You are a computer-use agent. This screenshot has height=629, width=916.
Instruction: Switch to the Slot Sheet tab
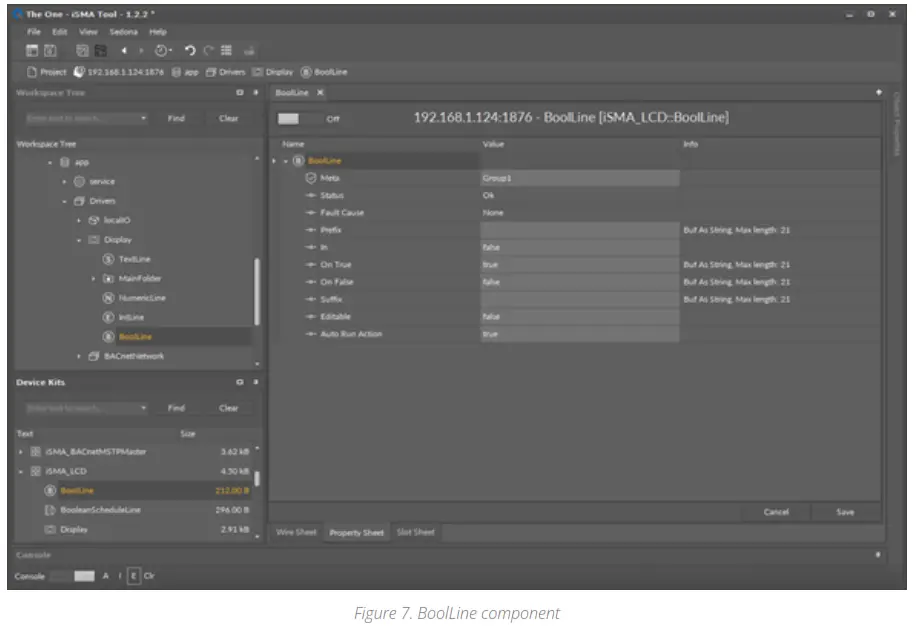pos(415,532)
